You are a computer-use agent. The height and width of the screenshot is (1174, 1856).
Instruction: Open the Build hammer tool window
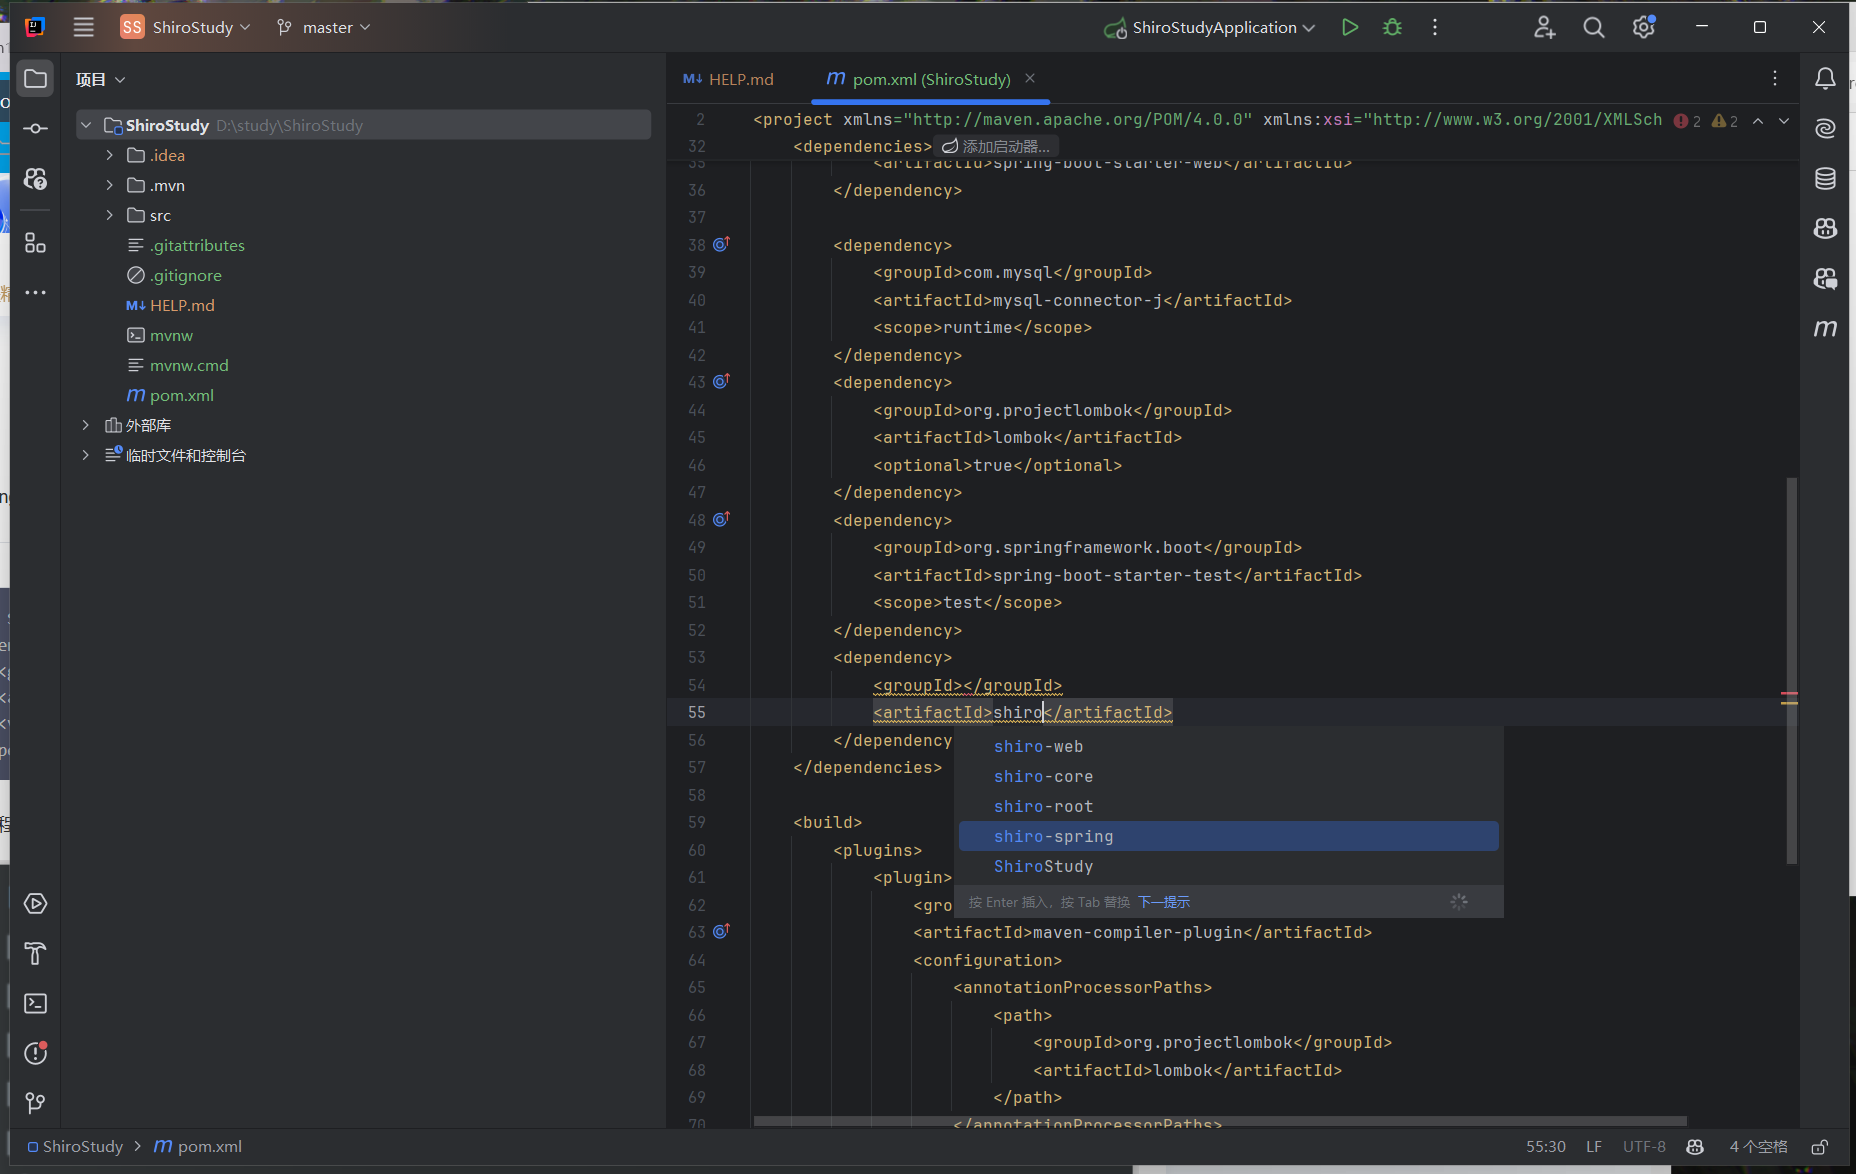point(35,954)
